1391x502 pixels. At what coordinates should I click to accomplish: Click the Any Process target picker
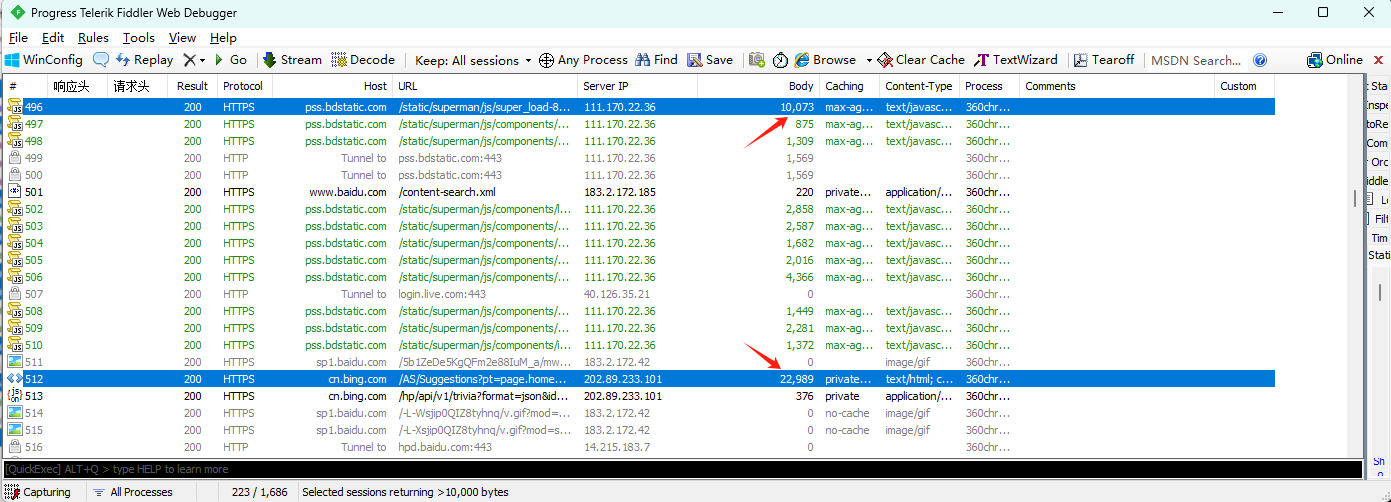point(583,60)
